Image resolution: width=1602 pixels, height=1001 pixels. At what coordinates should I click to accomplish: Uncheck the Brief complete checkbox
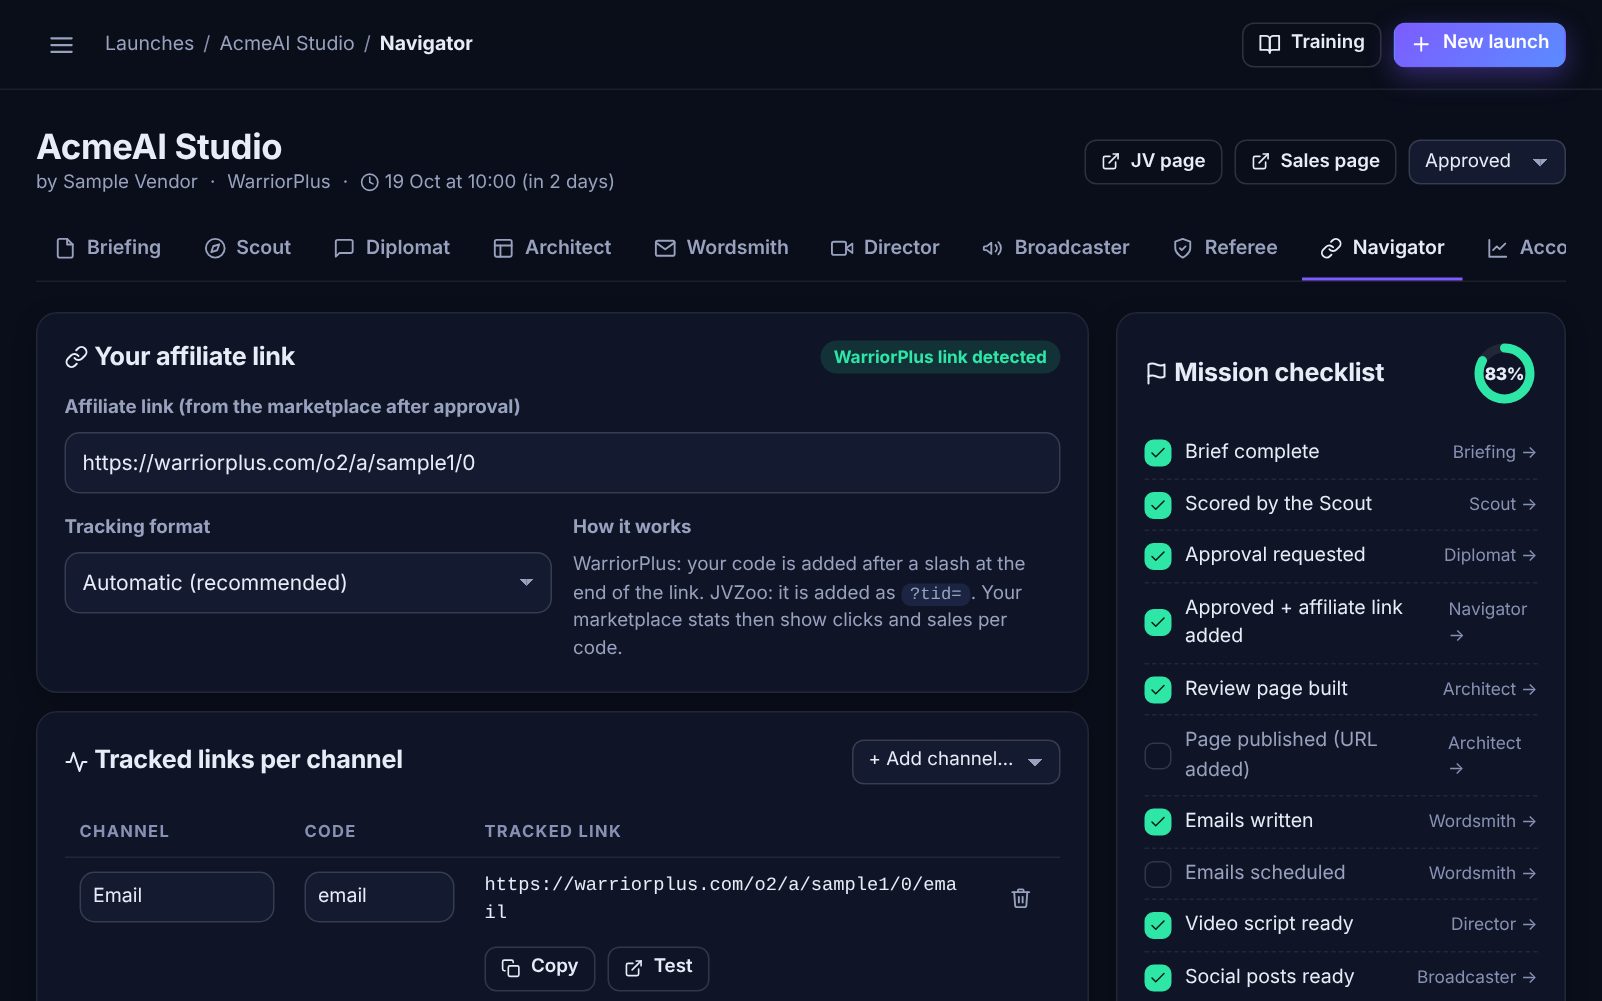coord(1158,453)
